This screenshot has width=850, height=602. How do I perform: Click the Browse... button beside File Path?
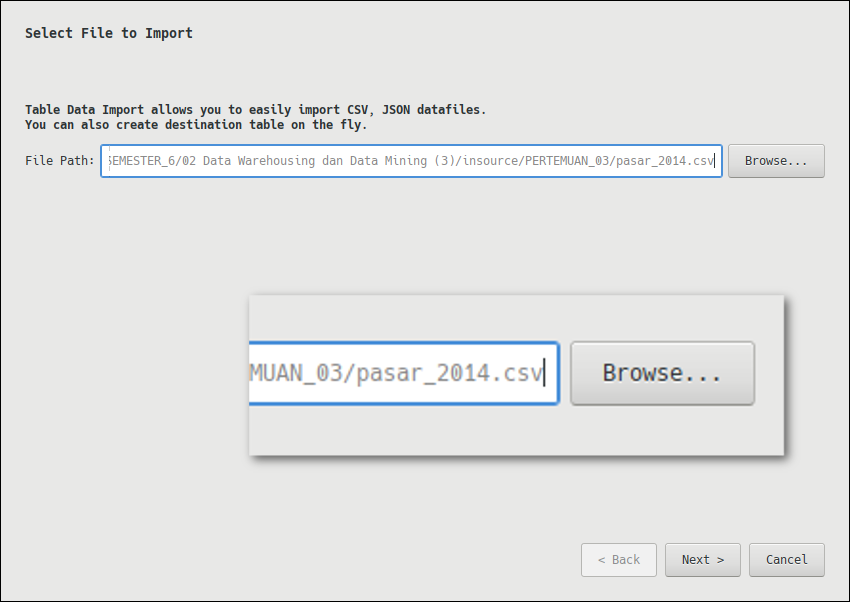pos(775,161)
